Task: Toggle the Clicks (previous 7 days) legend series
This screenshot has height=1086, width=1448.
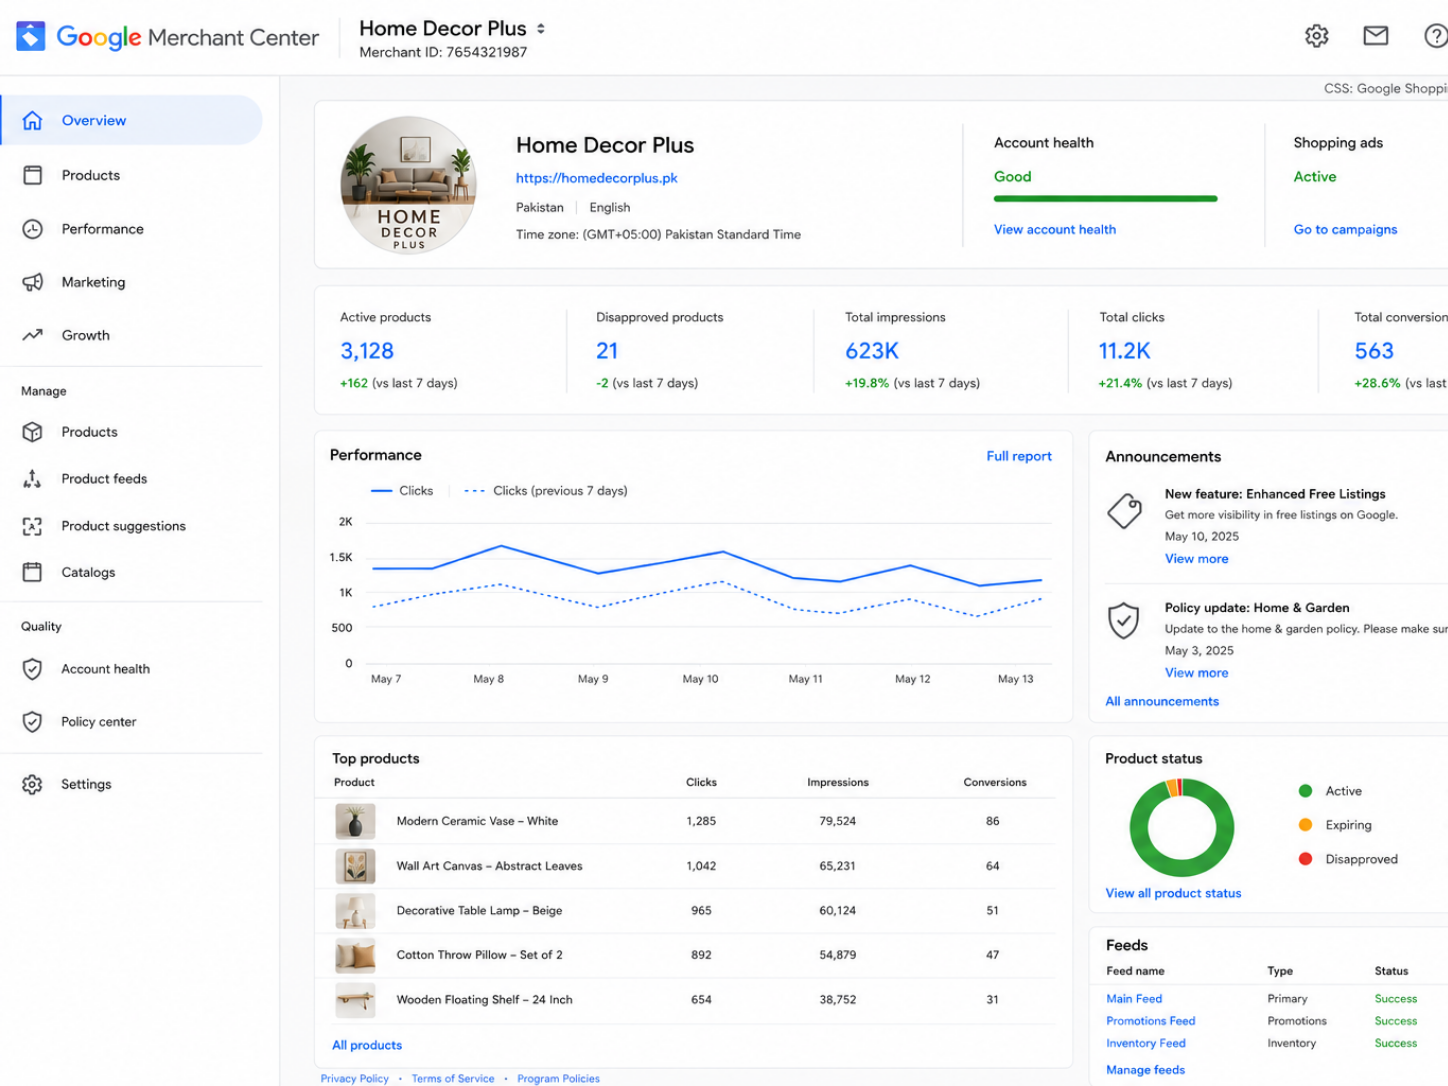Action: [x=546, y=491]
